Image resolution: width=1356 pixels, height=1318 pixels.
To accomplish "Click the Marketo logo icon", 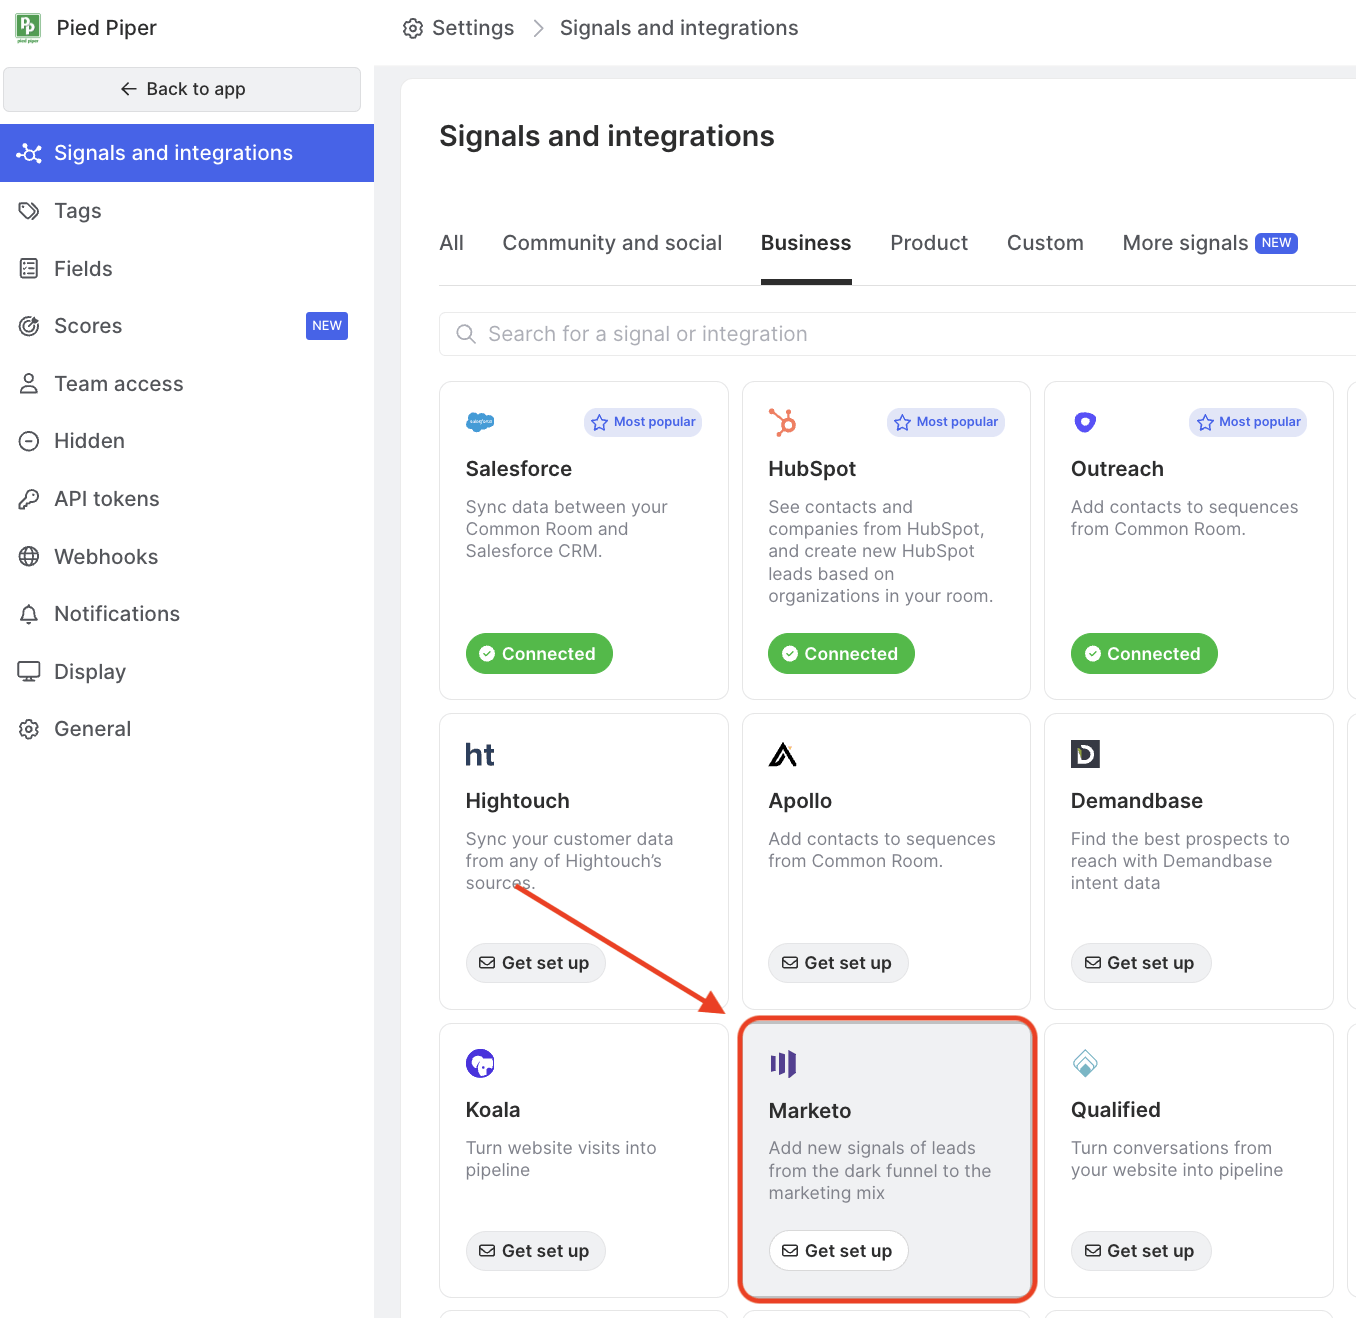I will click(783, 1064).
